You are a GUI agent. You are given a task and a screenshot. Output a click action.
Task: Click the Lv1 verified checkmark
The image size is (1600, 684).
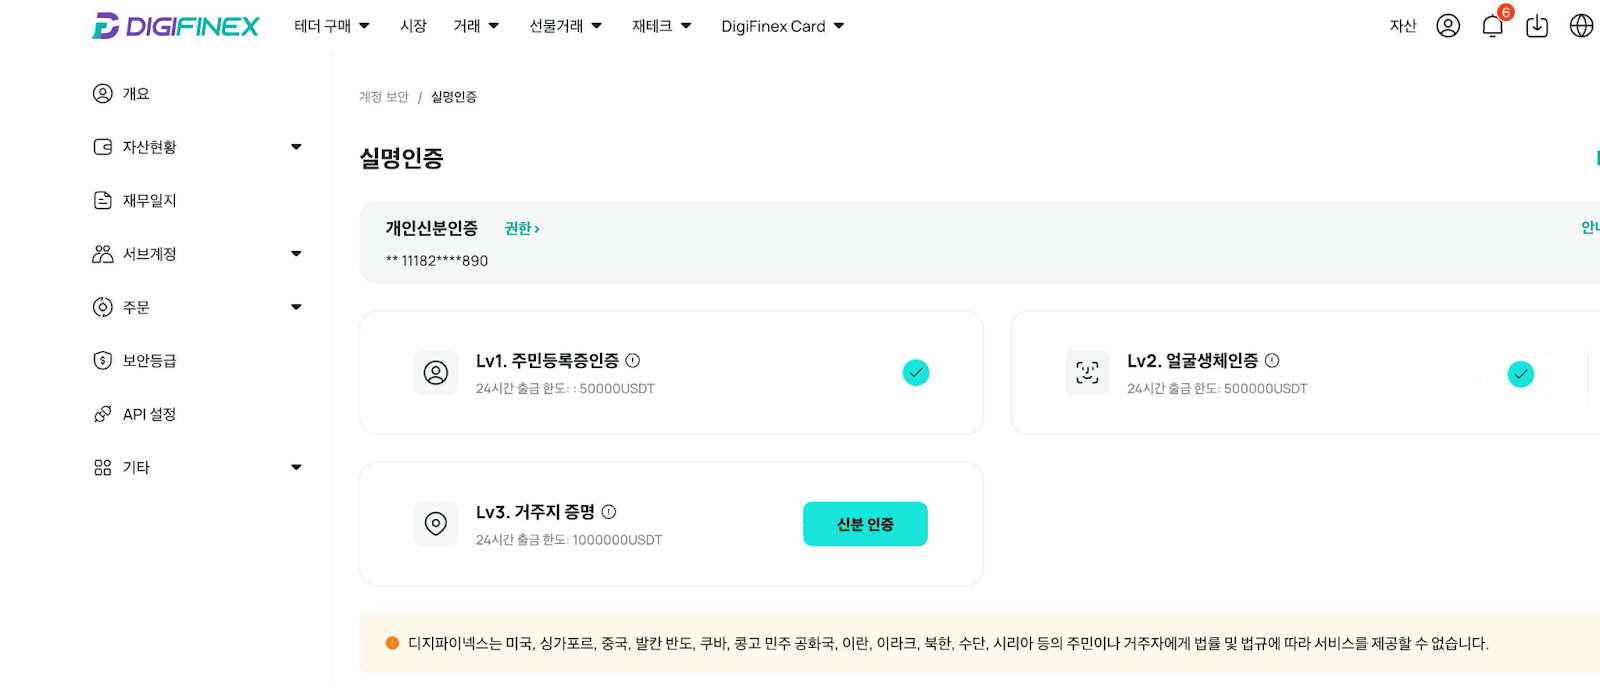[x=916, y=373]
